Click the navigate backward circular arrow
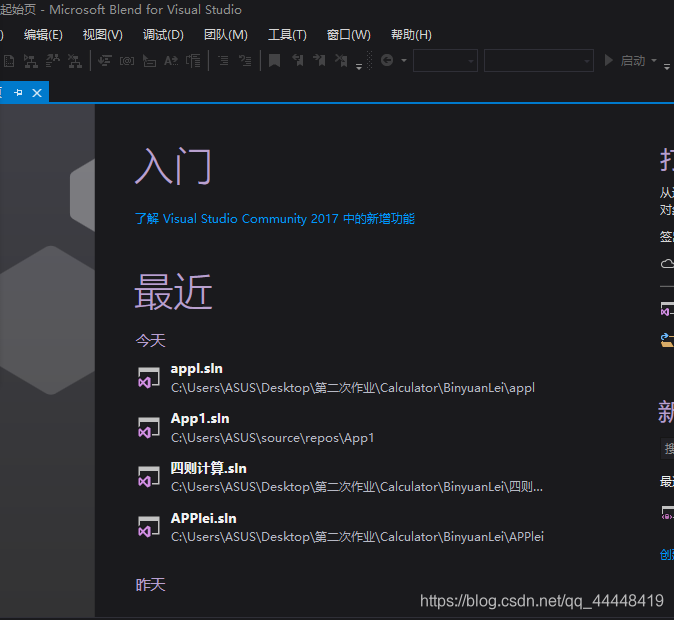 click(387, 60)
